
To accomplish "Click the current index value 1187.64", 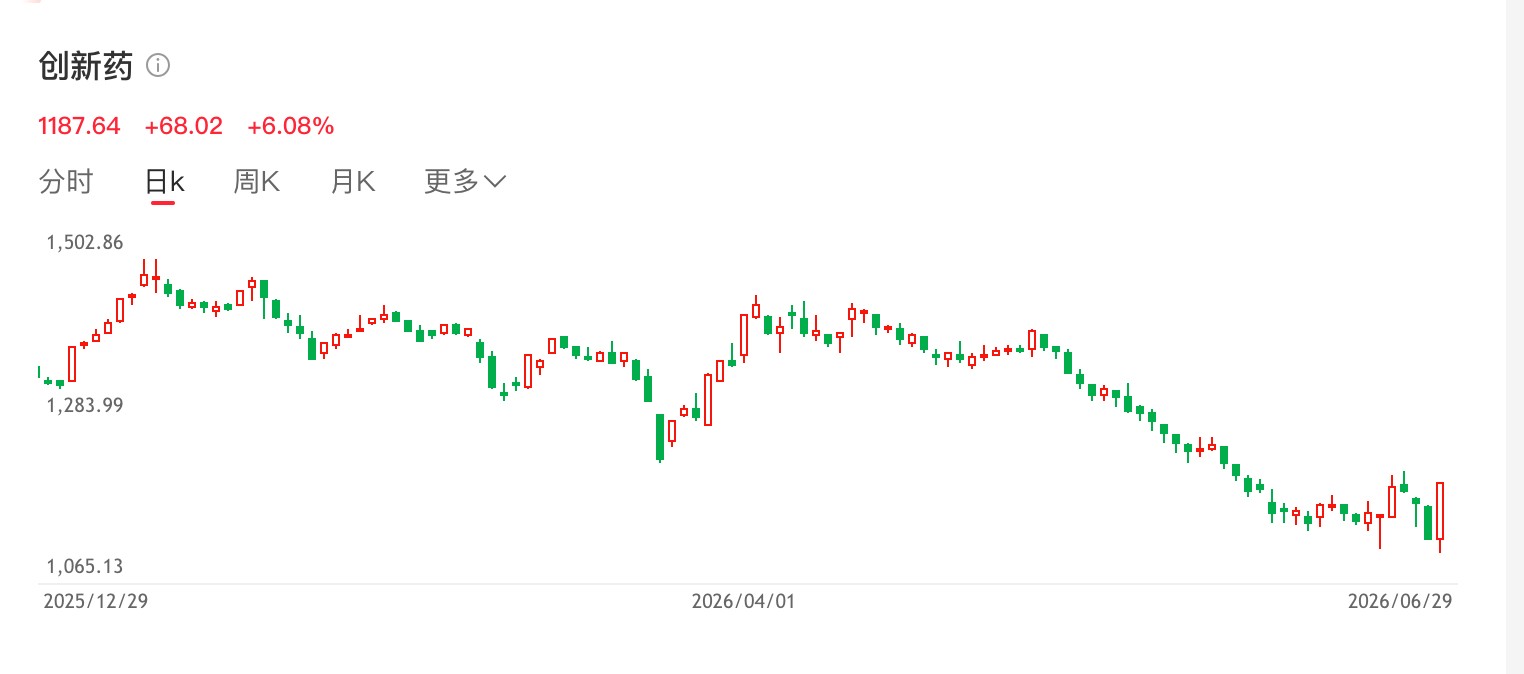I will click(79, 126).
